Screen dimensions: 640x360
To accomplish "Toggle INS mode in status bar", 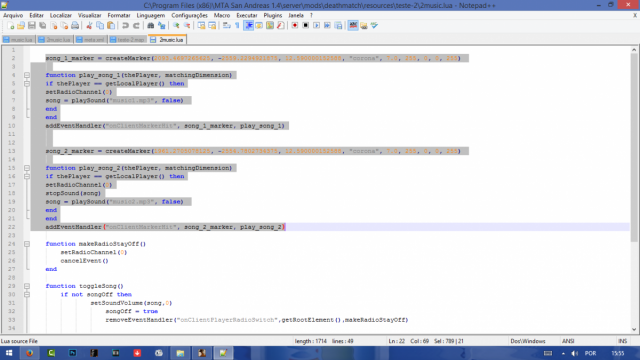I will [x=622, y=341].
